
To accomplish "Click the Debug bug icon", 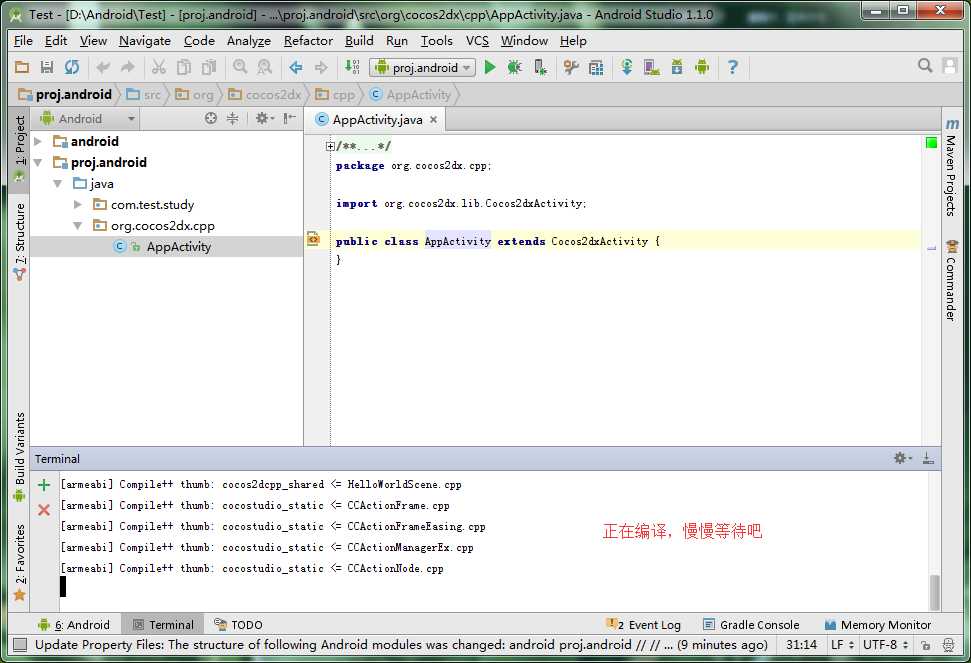I will point(515,67).
